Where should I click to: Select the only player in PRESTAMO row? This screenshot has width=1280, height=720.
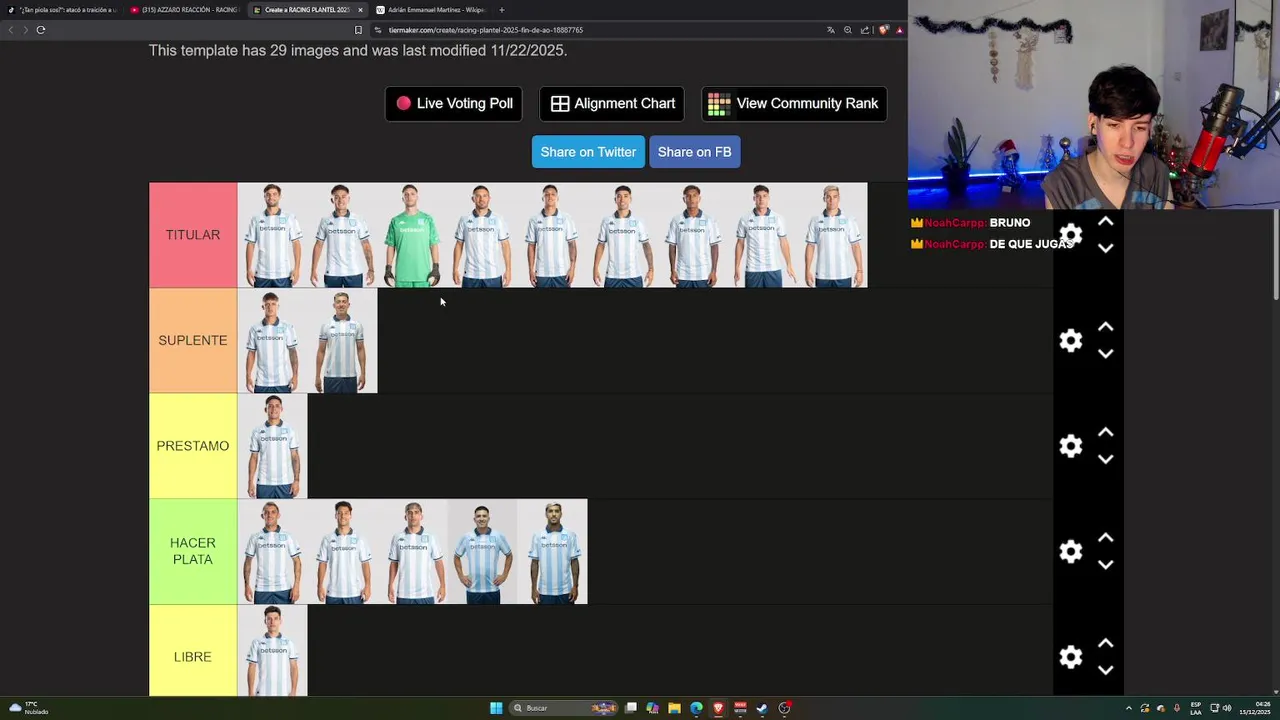point(273,446)
